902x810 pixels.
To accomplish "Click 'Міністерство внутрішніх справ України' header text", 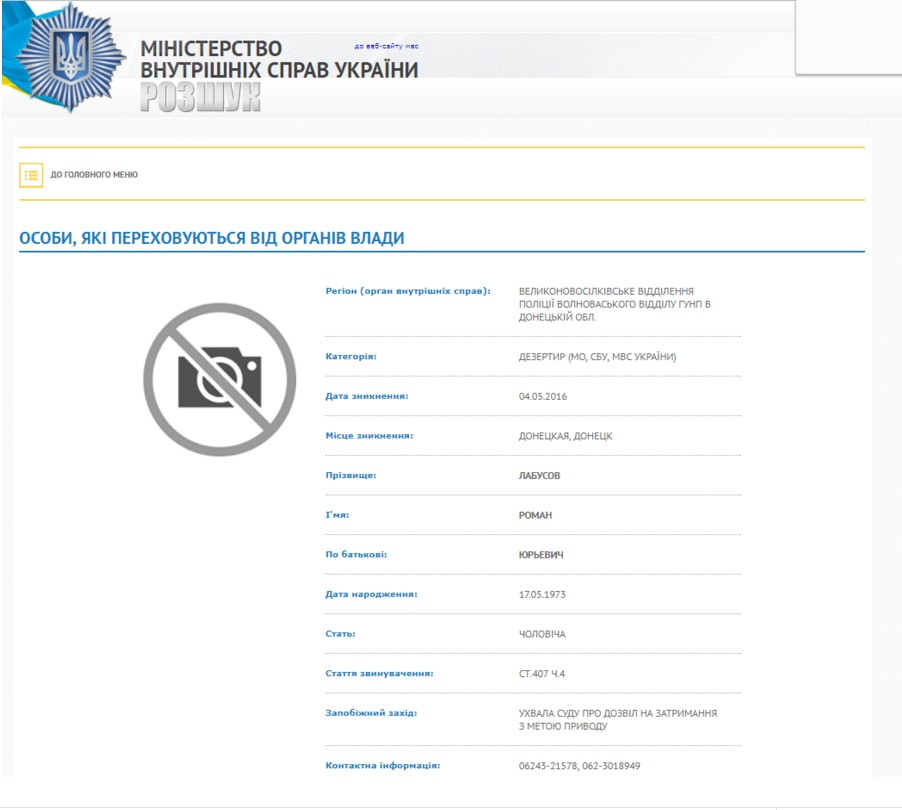I will click(279, 60).
